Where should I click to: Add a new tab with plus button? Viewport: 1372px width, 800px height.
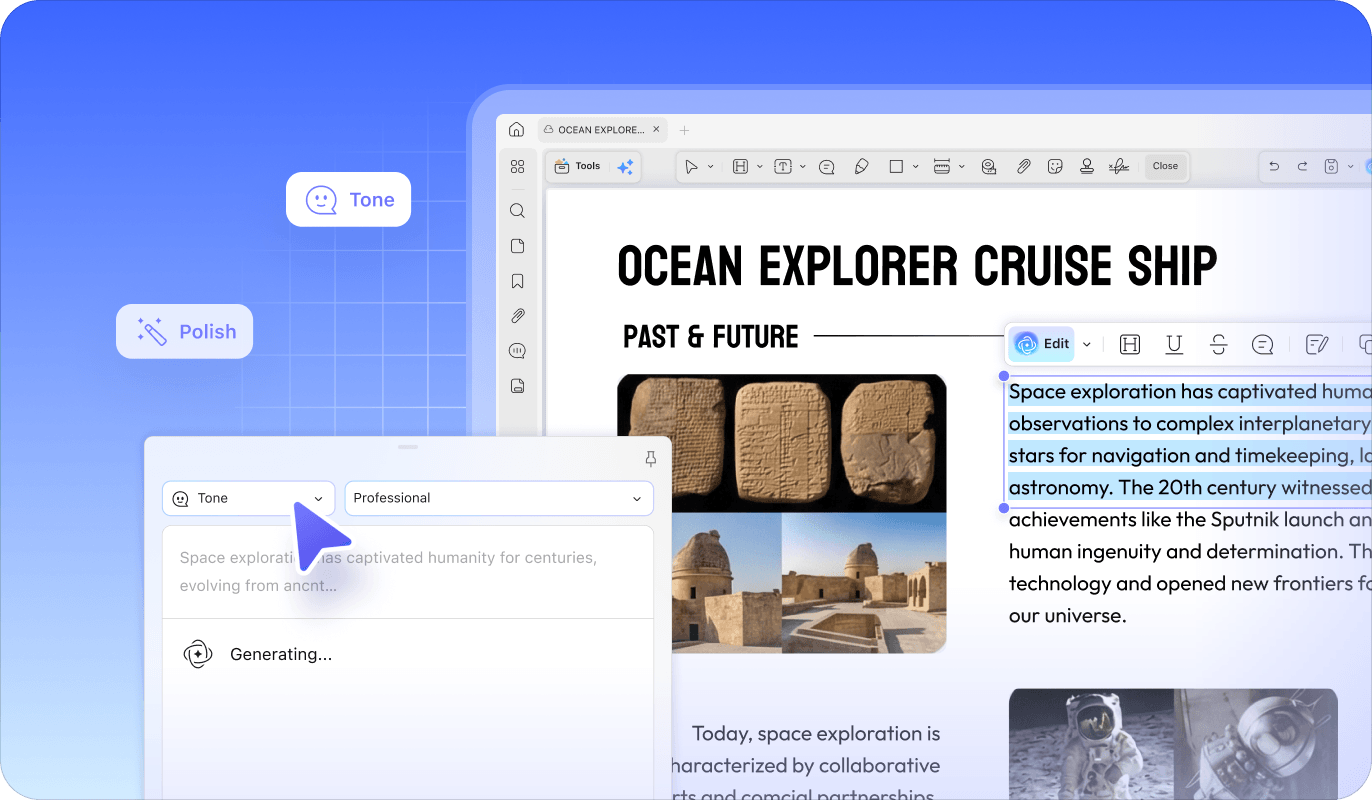(x=685, y=130)
